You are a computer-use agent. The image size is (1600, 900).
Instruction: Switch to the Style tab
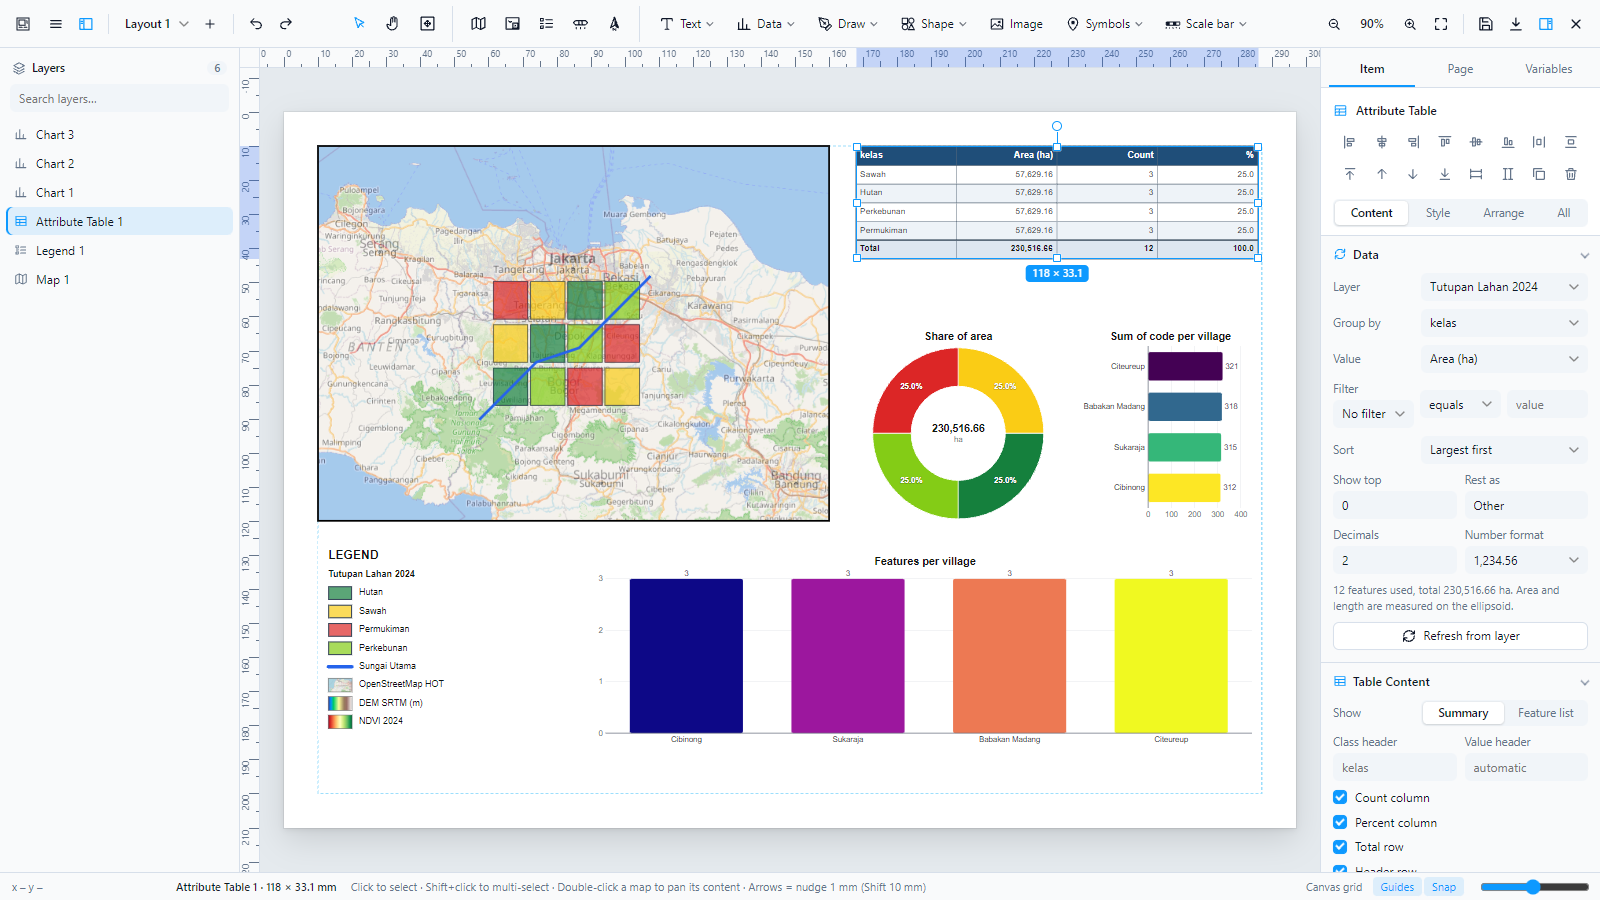coord(1438,213)
